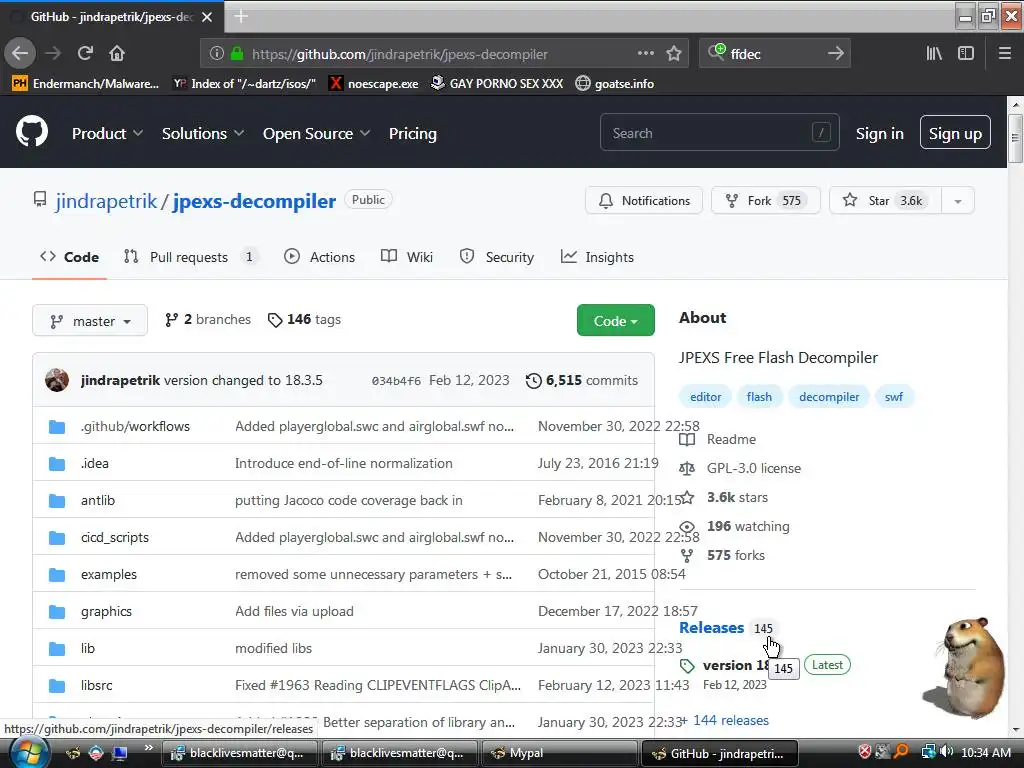
Task: Open the Wiki tab
Action: (x=406, y=257)
